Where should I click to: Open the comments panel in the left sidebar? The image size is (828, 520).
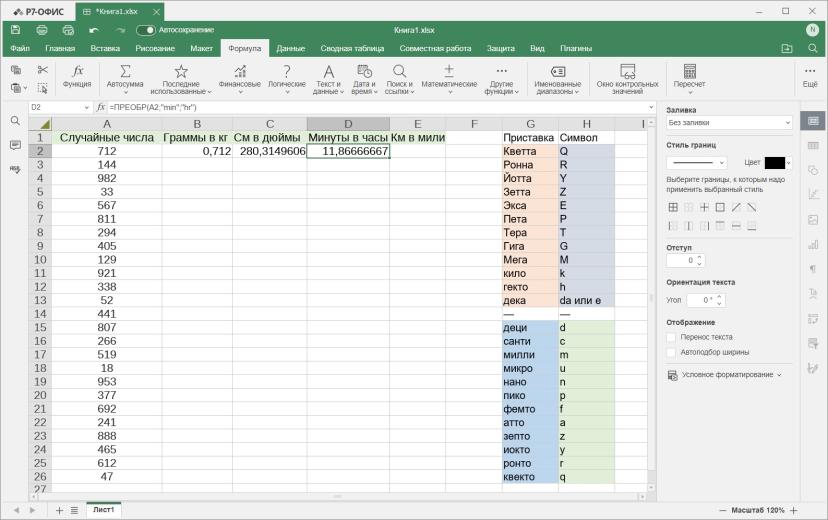[15, 145]
